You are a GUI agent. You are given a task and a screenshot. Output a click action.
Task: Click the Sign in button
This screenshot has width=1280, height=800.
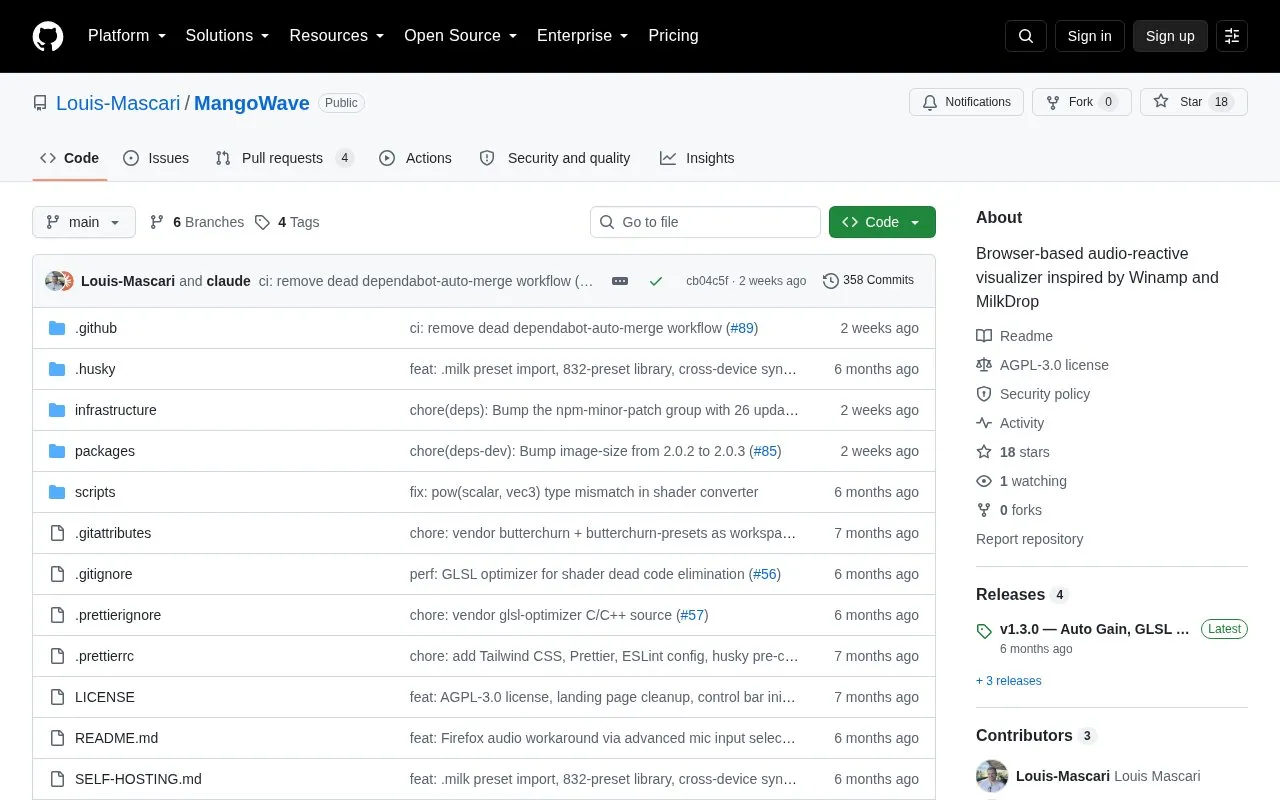(x=1089, y=36)
